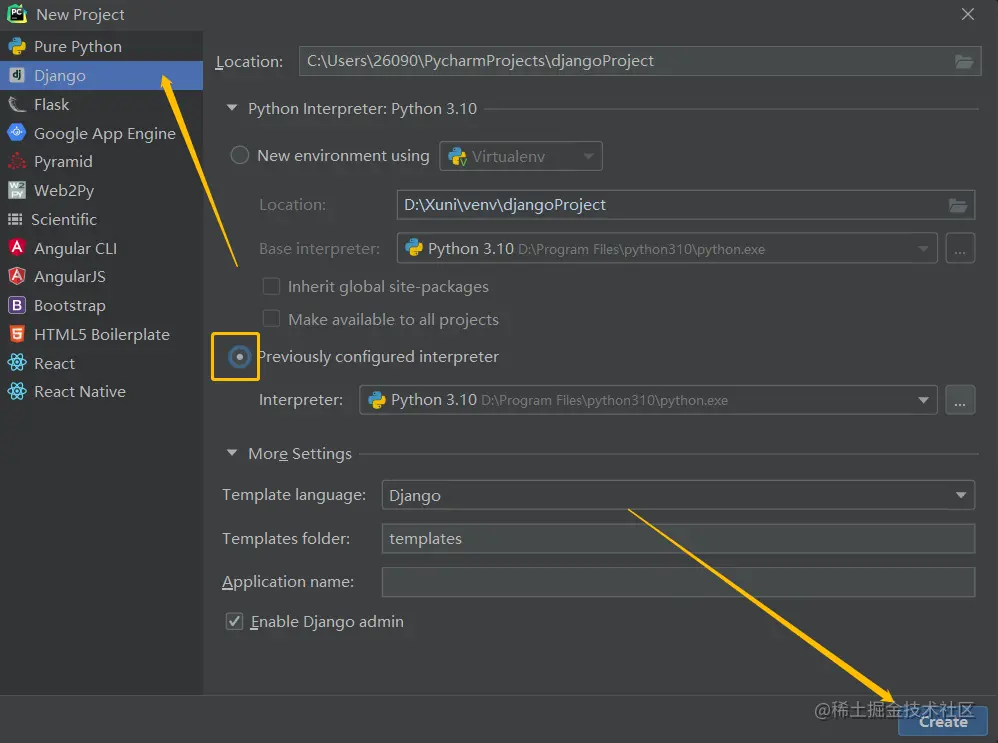
Task: Click the AngularJS shield icon
Action: click(17, 276)
